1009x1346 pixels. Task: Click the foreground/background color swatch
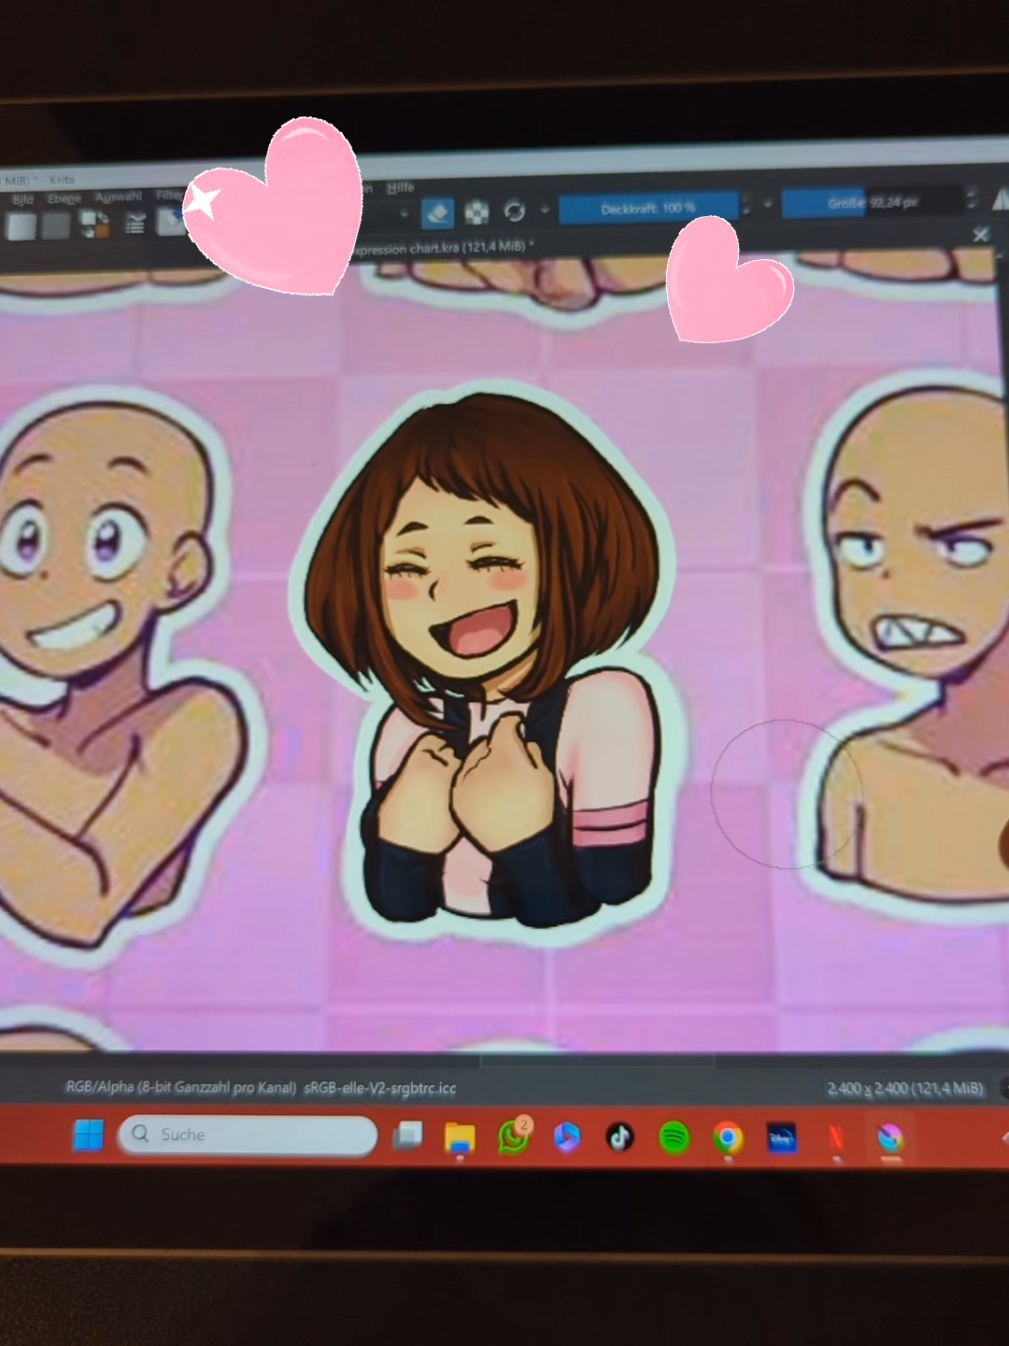pos(95,224)
